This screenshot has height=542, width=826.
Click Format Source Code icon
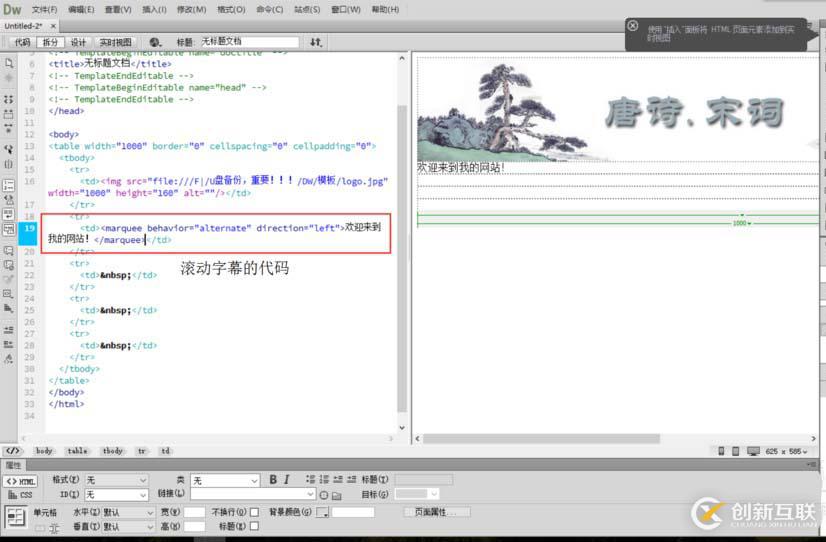[x=9, y=359]
